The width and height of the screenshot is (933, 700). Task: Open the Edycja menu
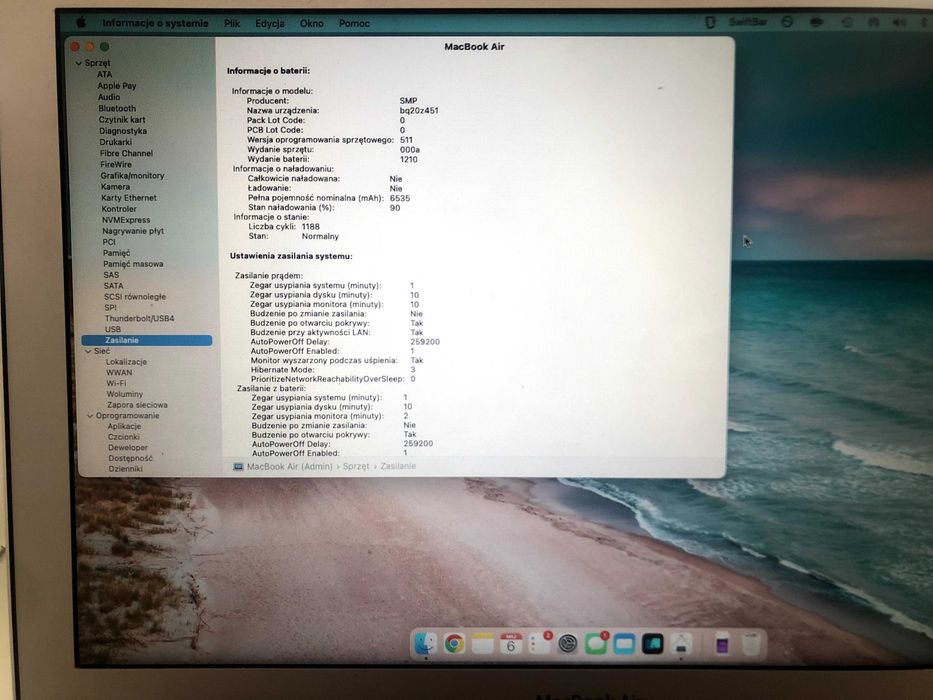tap(270, 23)
